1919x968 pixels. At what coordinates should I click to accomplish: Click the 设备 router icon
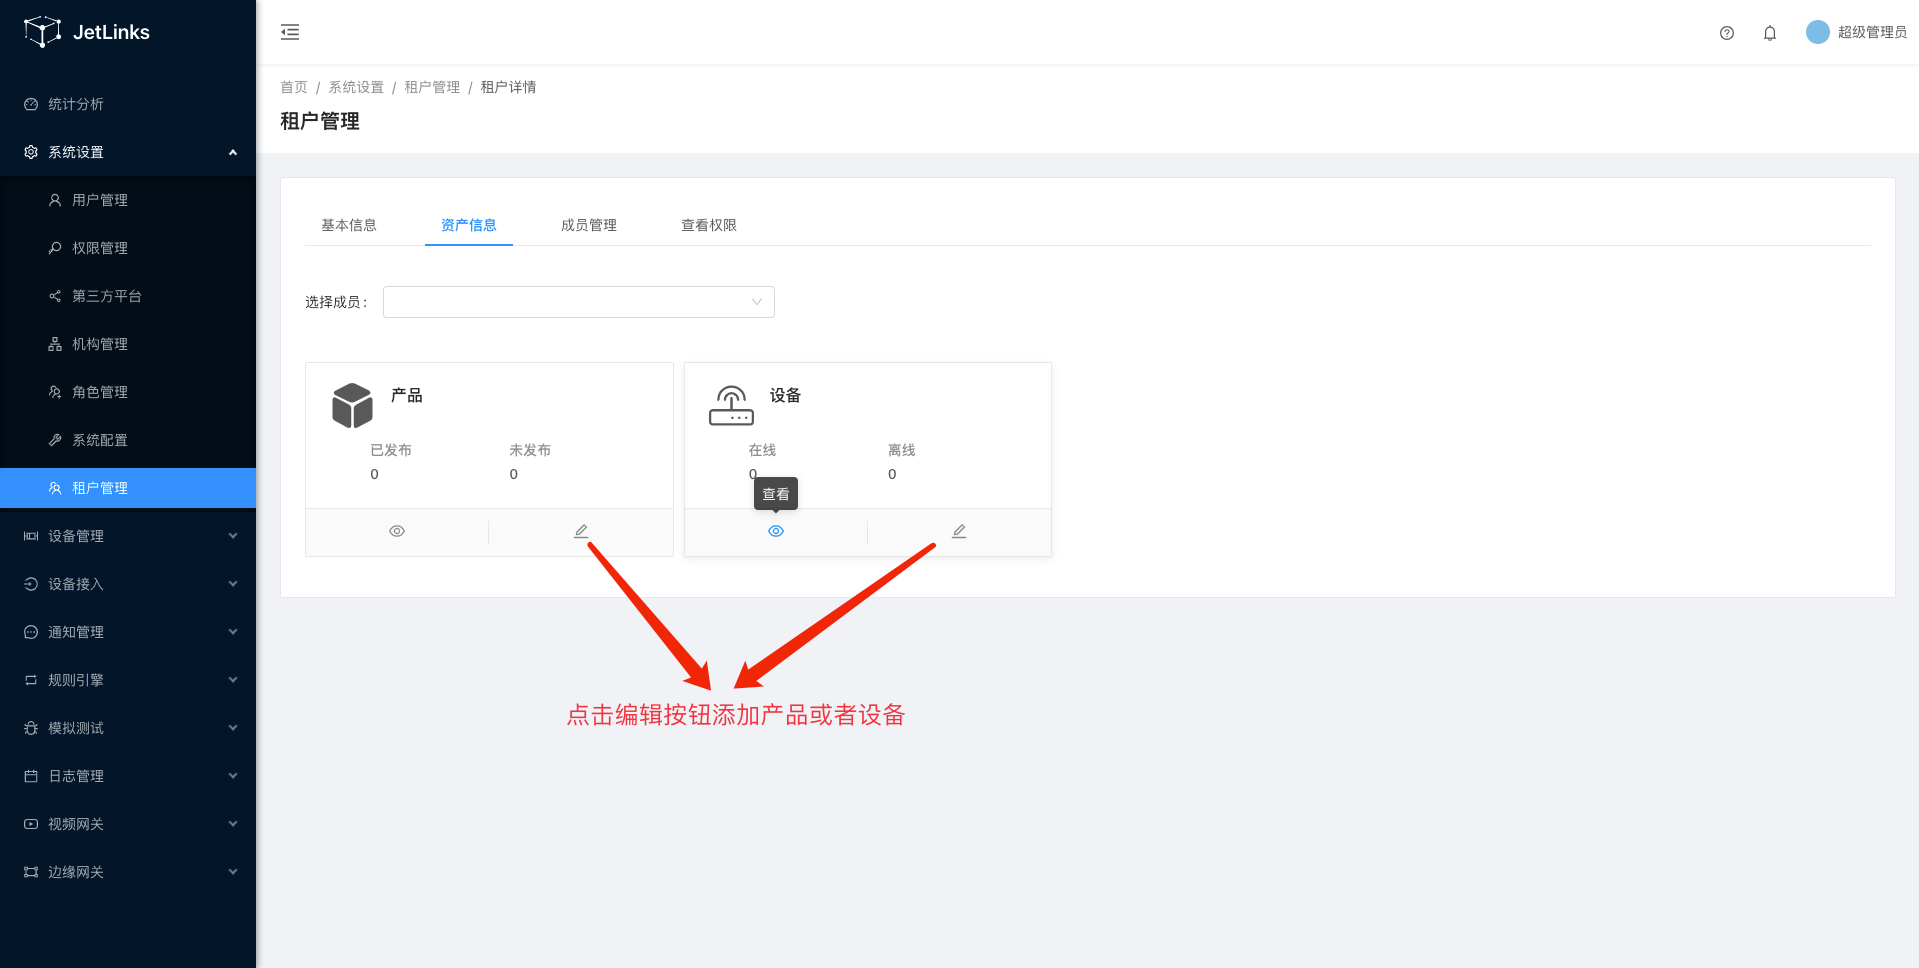(731, 405)
